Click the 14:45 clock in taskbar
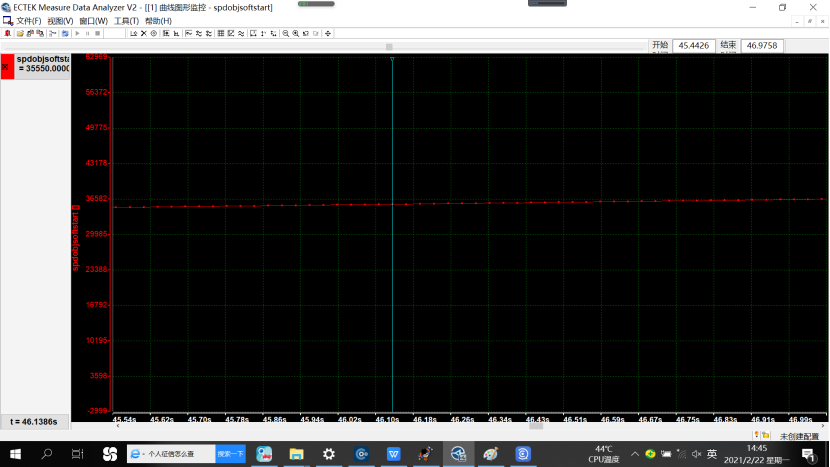The height and width of the screenshot is (467, 830). (x=756, y=448)
